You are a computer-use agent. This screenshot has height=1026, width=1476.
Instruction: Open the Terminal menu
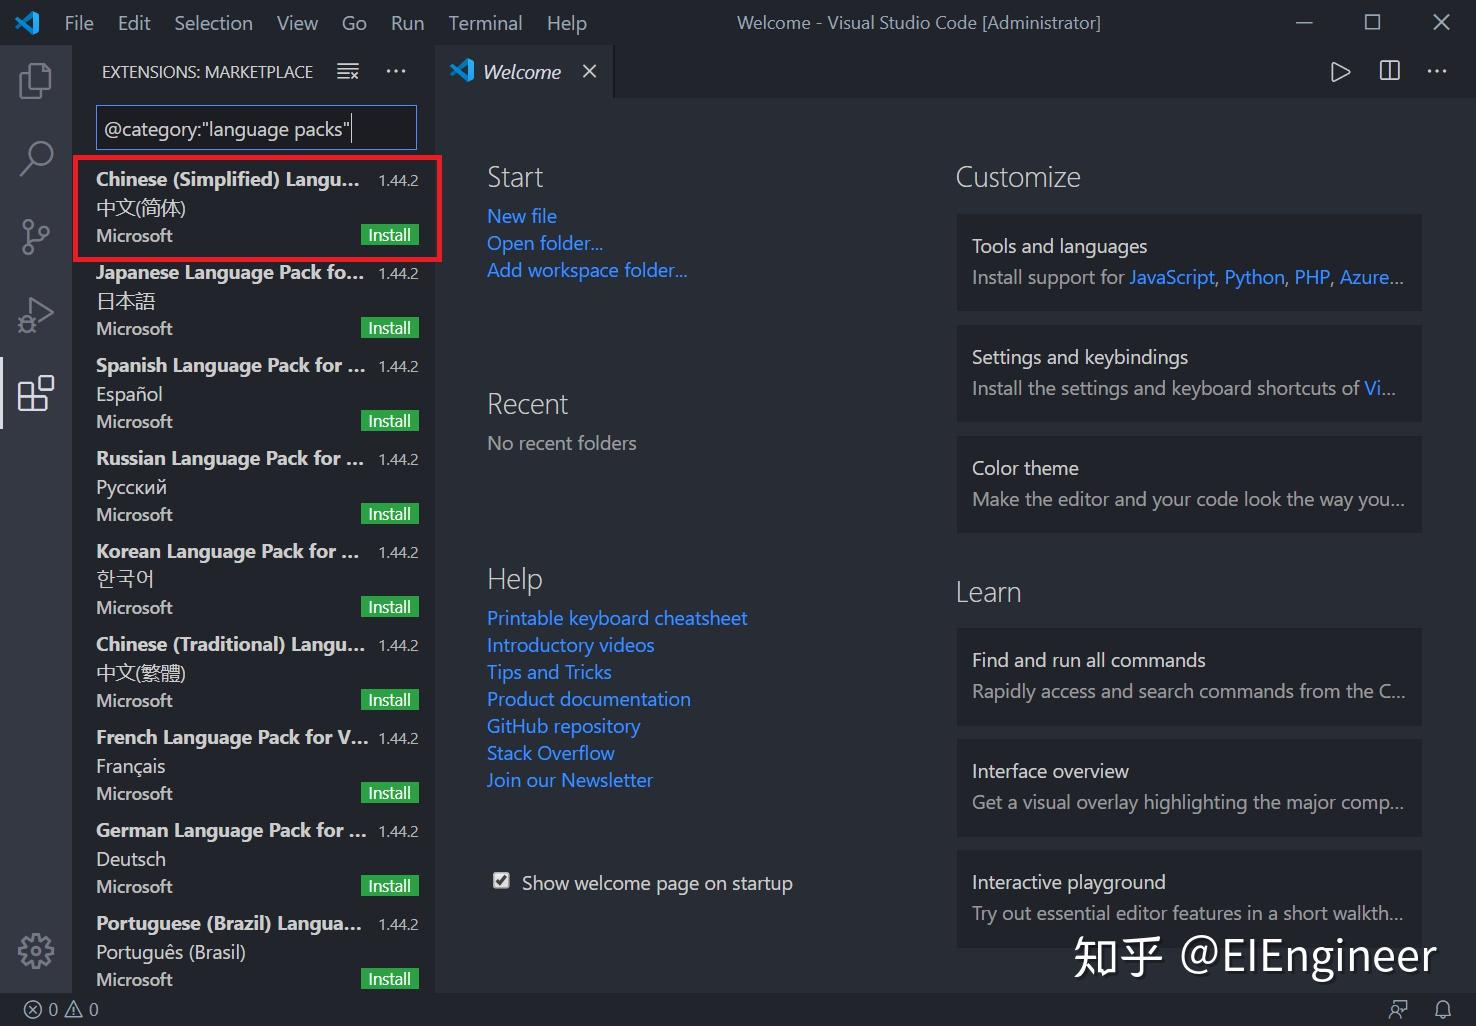click(485, 22)
